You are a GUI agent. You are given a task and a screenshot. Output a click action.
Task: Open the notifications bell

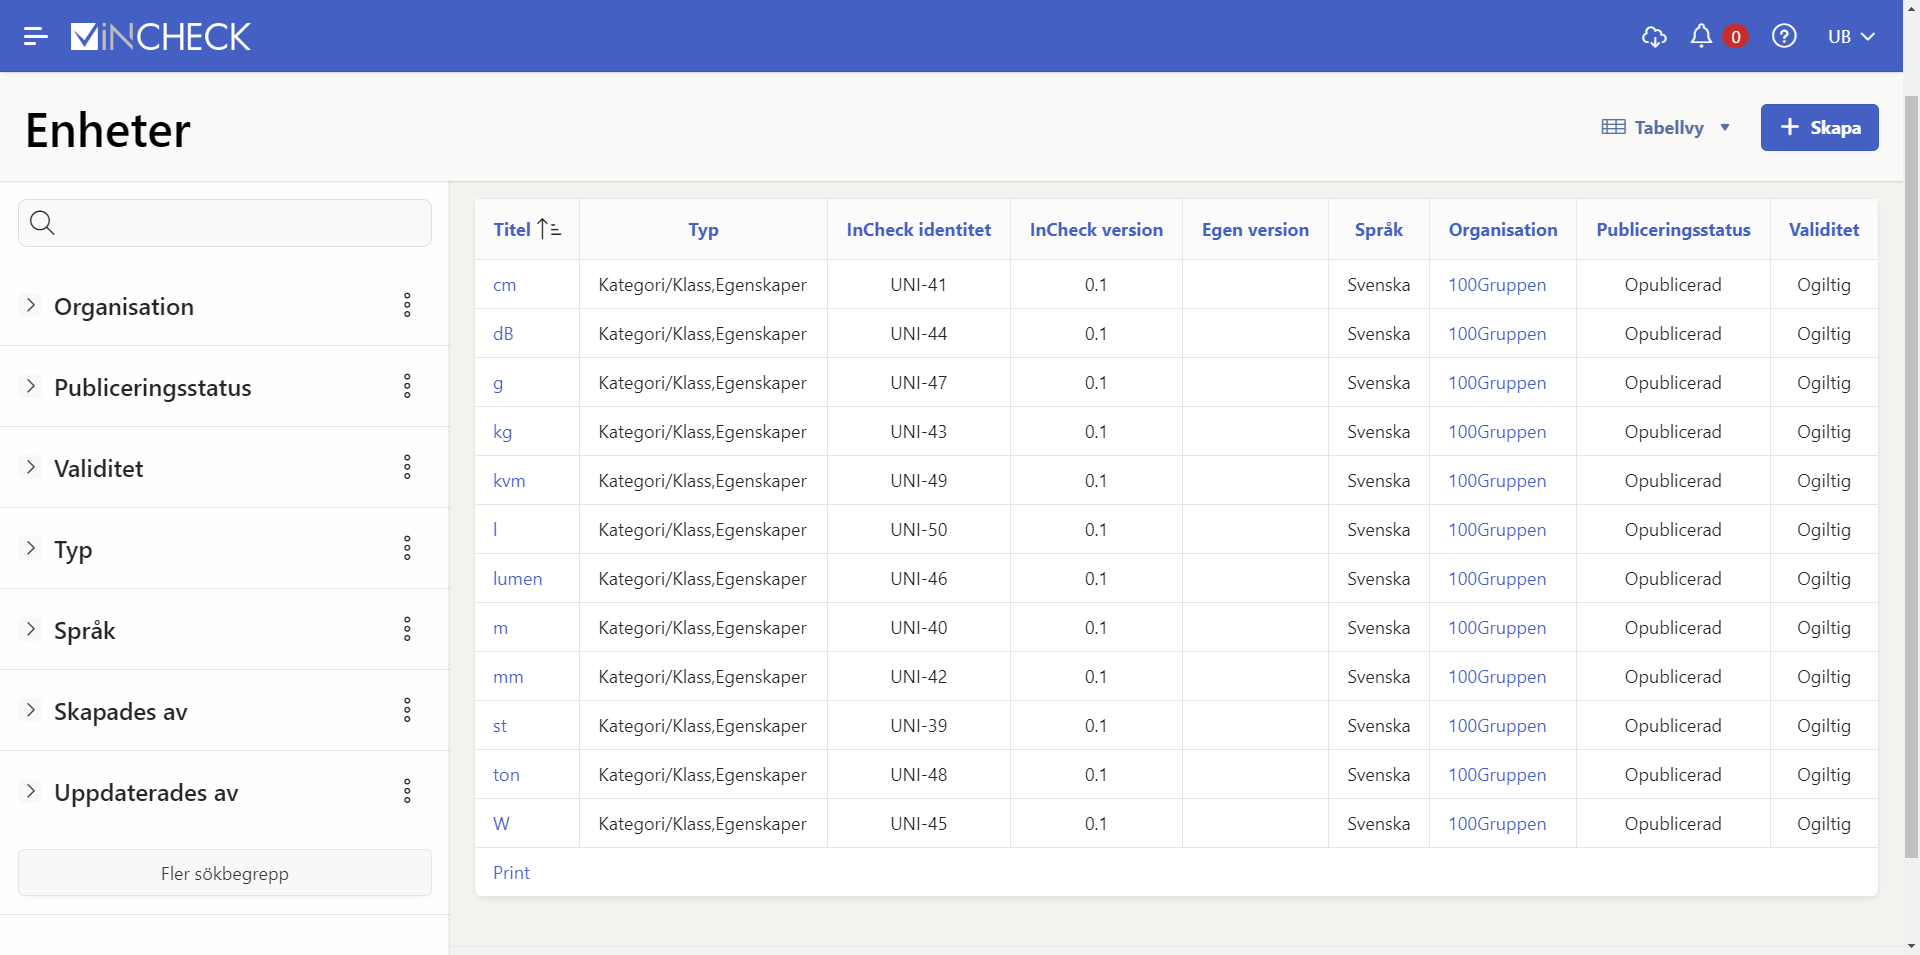(1701, 36)
